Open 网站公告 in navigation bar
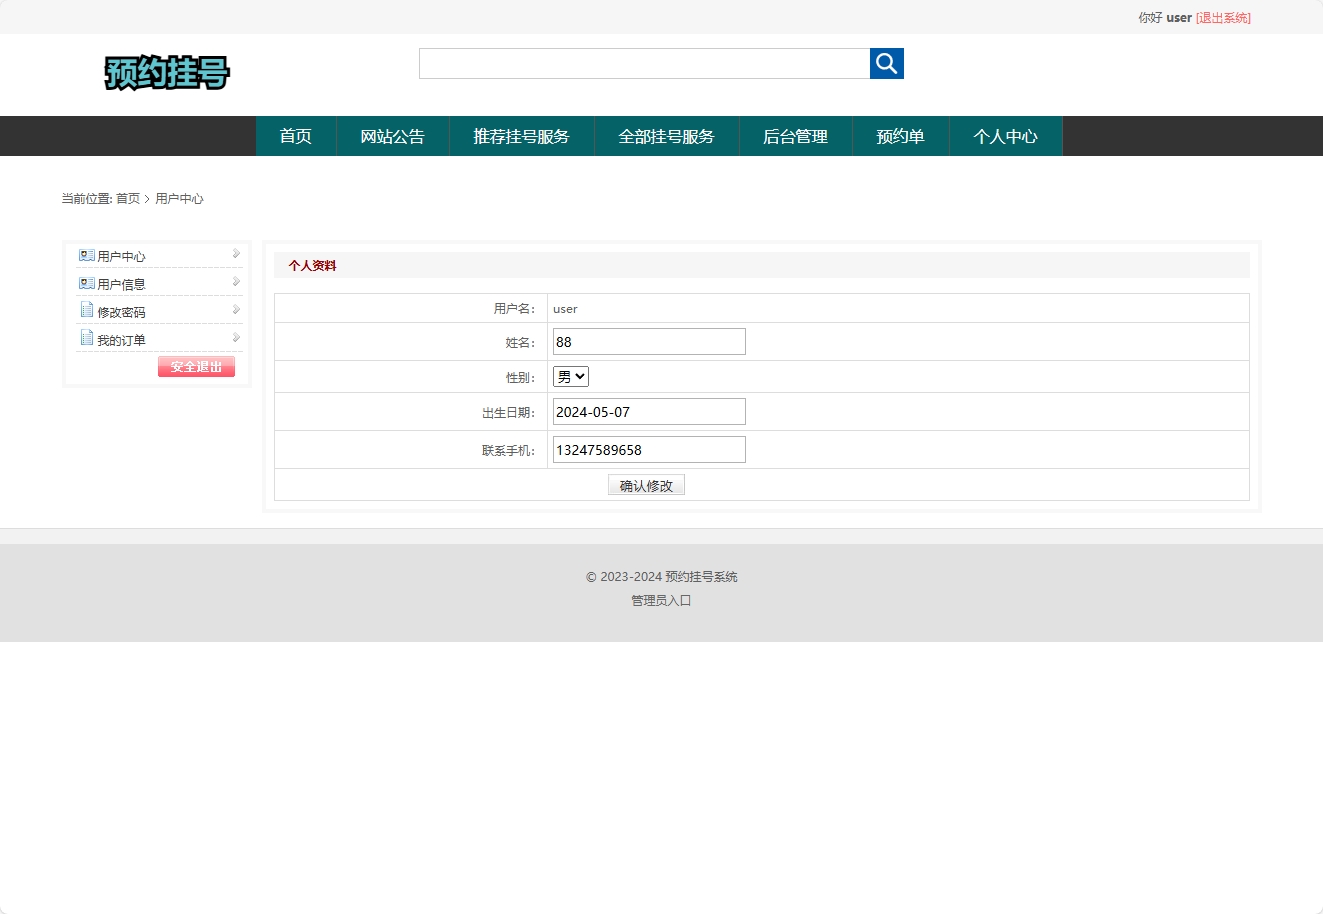The width and height of the screenshot is (1323, 914). pos(393,136)
